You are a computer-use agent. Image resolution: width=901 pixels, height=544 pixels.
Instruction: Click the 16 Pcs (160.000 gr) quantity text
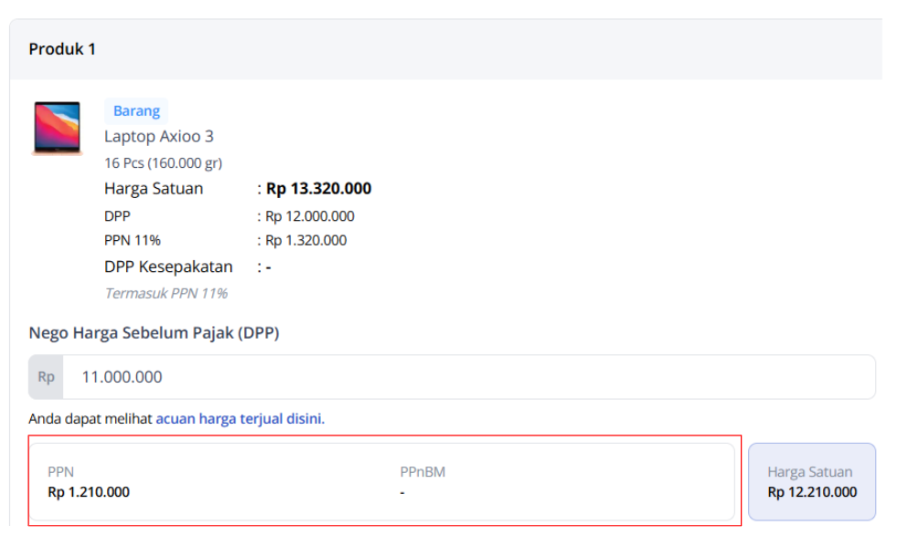[x=163, y=163]
